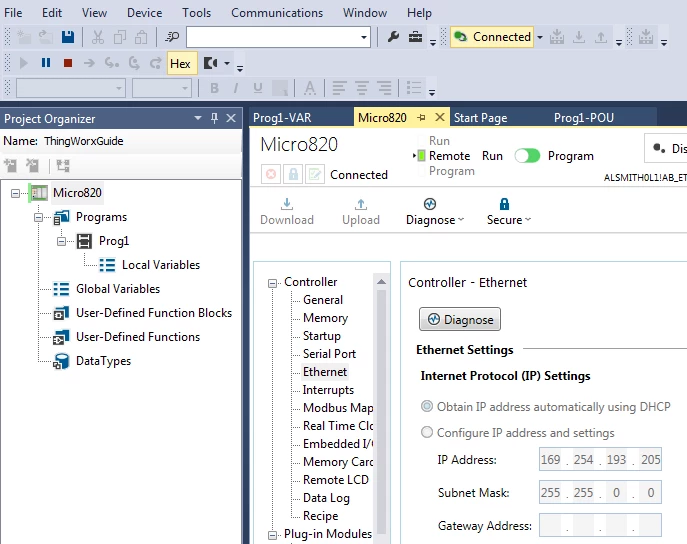This screenshot has height=544, width=687.
Task: Open dropdown arrow beside Connected
Action: (540, 37)
